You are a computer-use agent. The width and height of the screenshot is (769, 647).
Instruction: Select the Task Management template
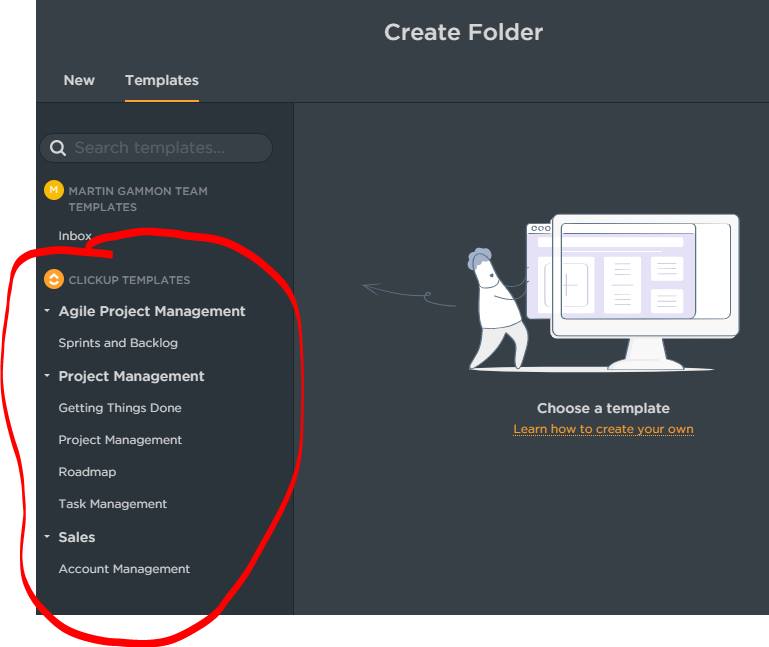tap(113, 504)
